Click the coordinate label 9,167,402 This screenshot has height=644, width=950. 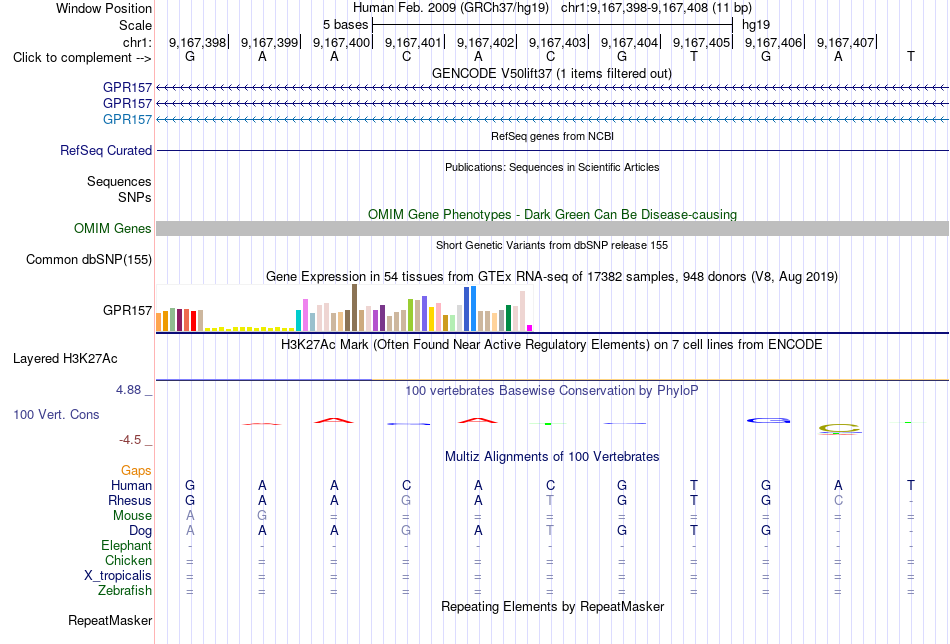tap(485, 42)
